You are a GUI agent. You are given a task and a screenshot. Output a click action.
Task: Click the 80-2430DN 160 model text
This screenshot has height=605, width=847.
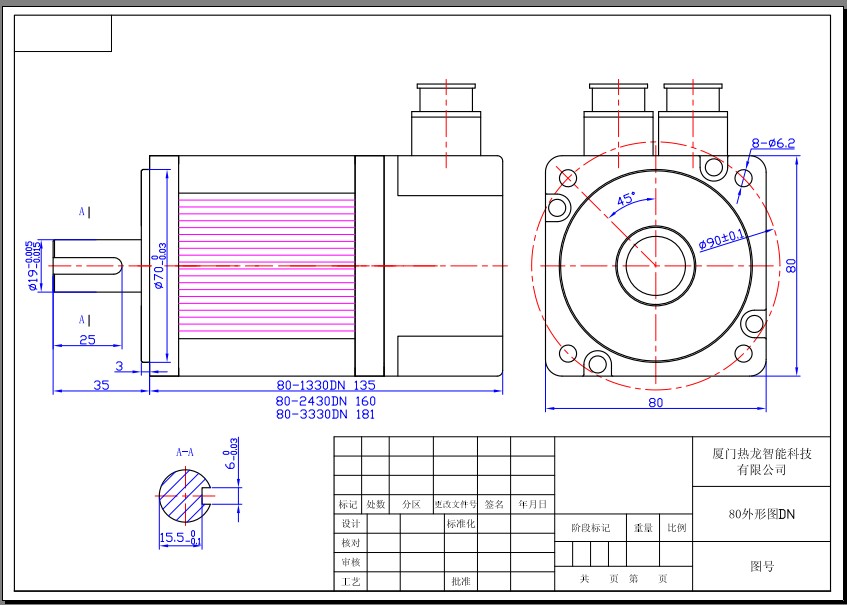[325, 400]
